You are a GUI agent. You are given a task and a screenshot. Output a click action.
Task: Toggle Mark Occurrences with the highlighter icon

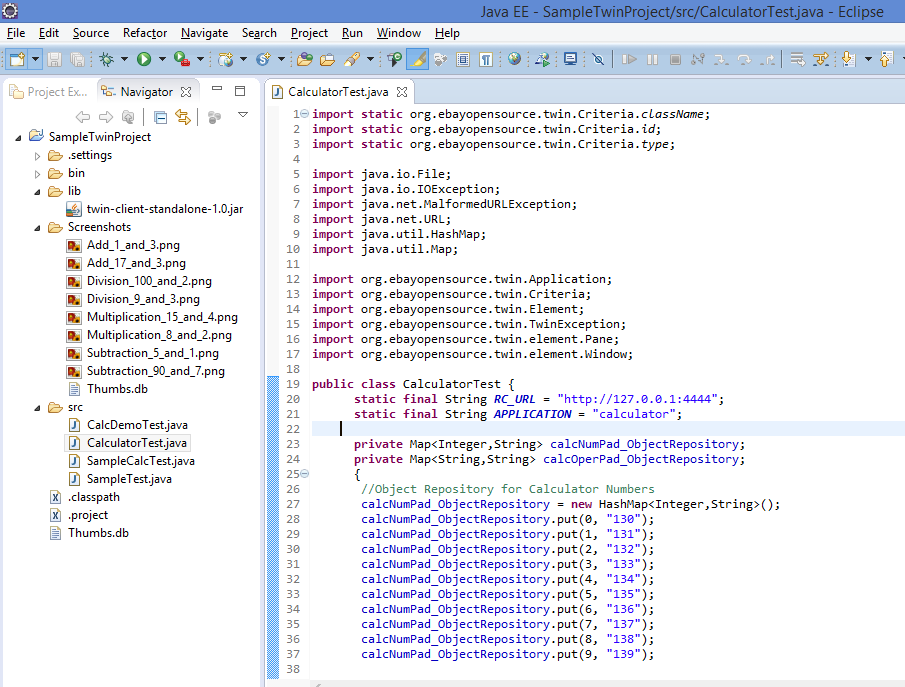pos(417,59)
